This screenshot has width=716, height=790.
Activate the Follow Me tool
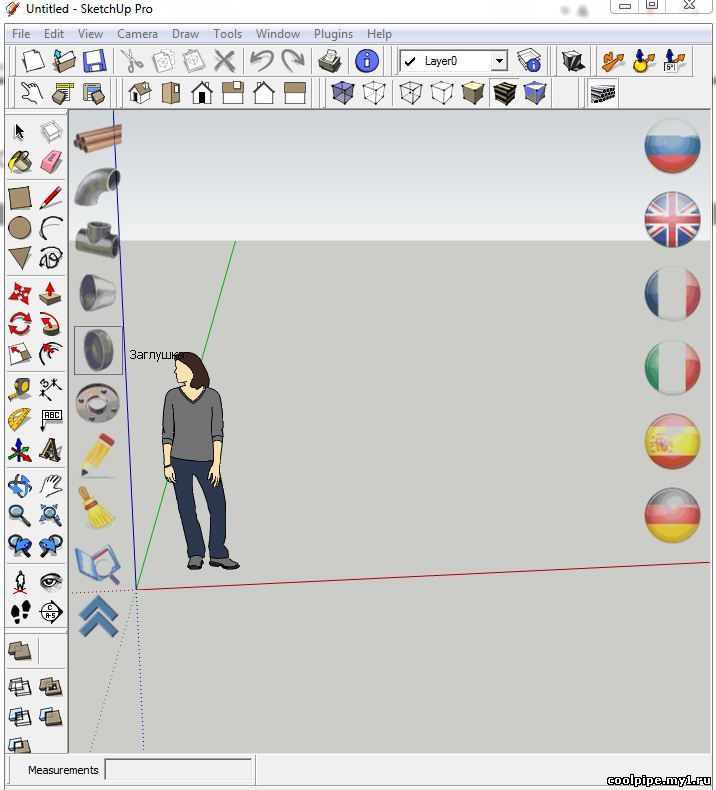[x=51, y=323]
